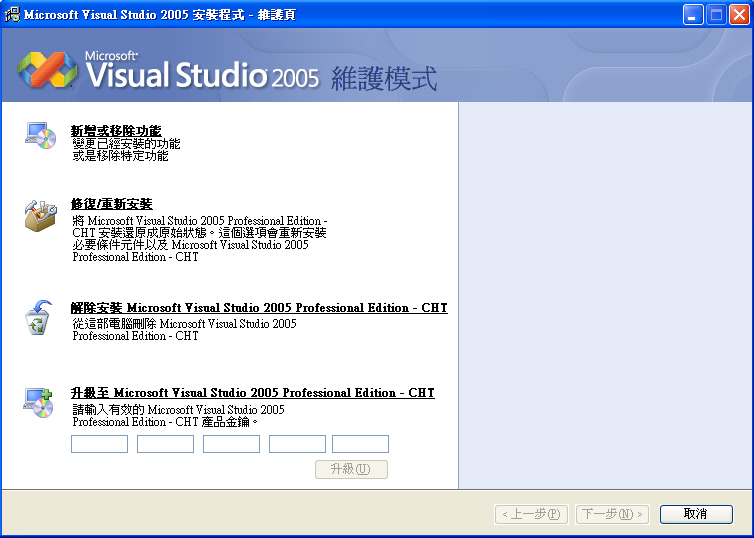The width and height of the screenshot is (754, 538).
Task: Click the recycle bin icon beside 解除安裝
Action: coord(38,318)
